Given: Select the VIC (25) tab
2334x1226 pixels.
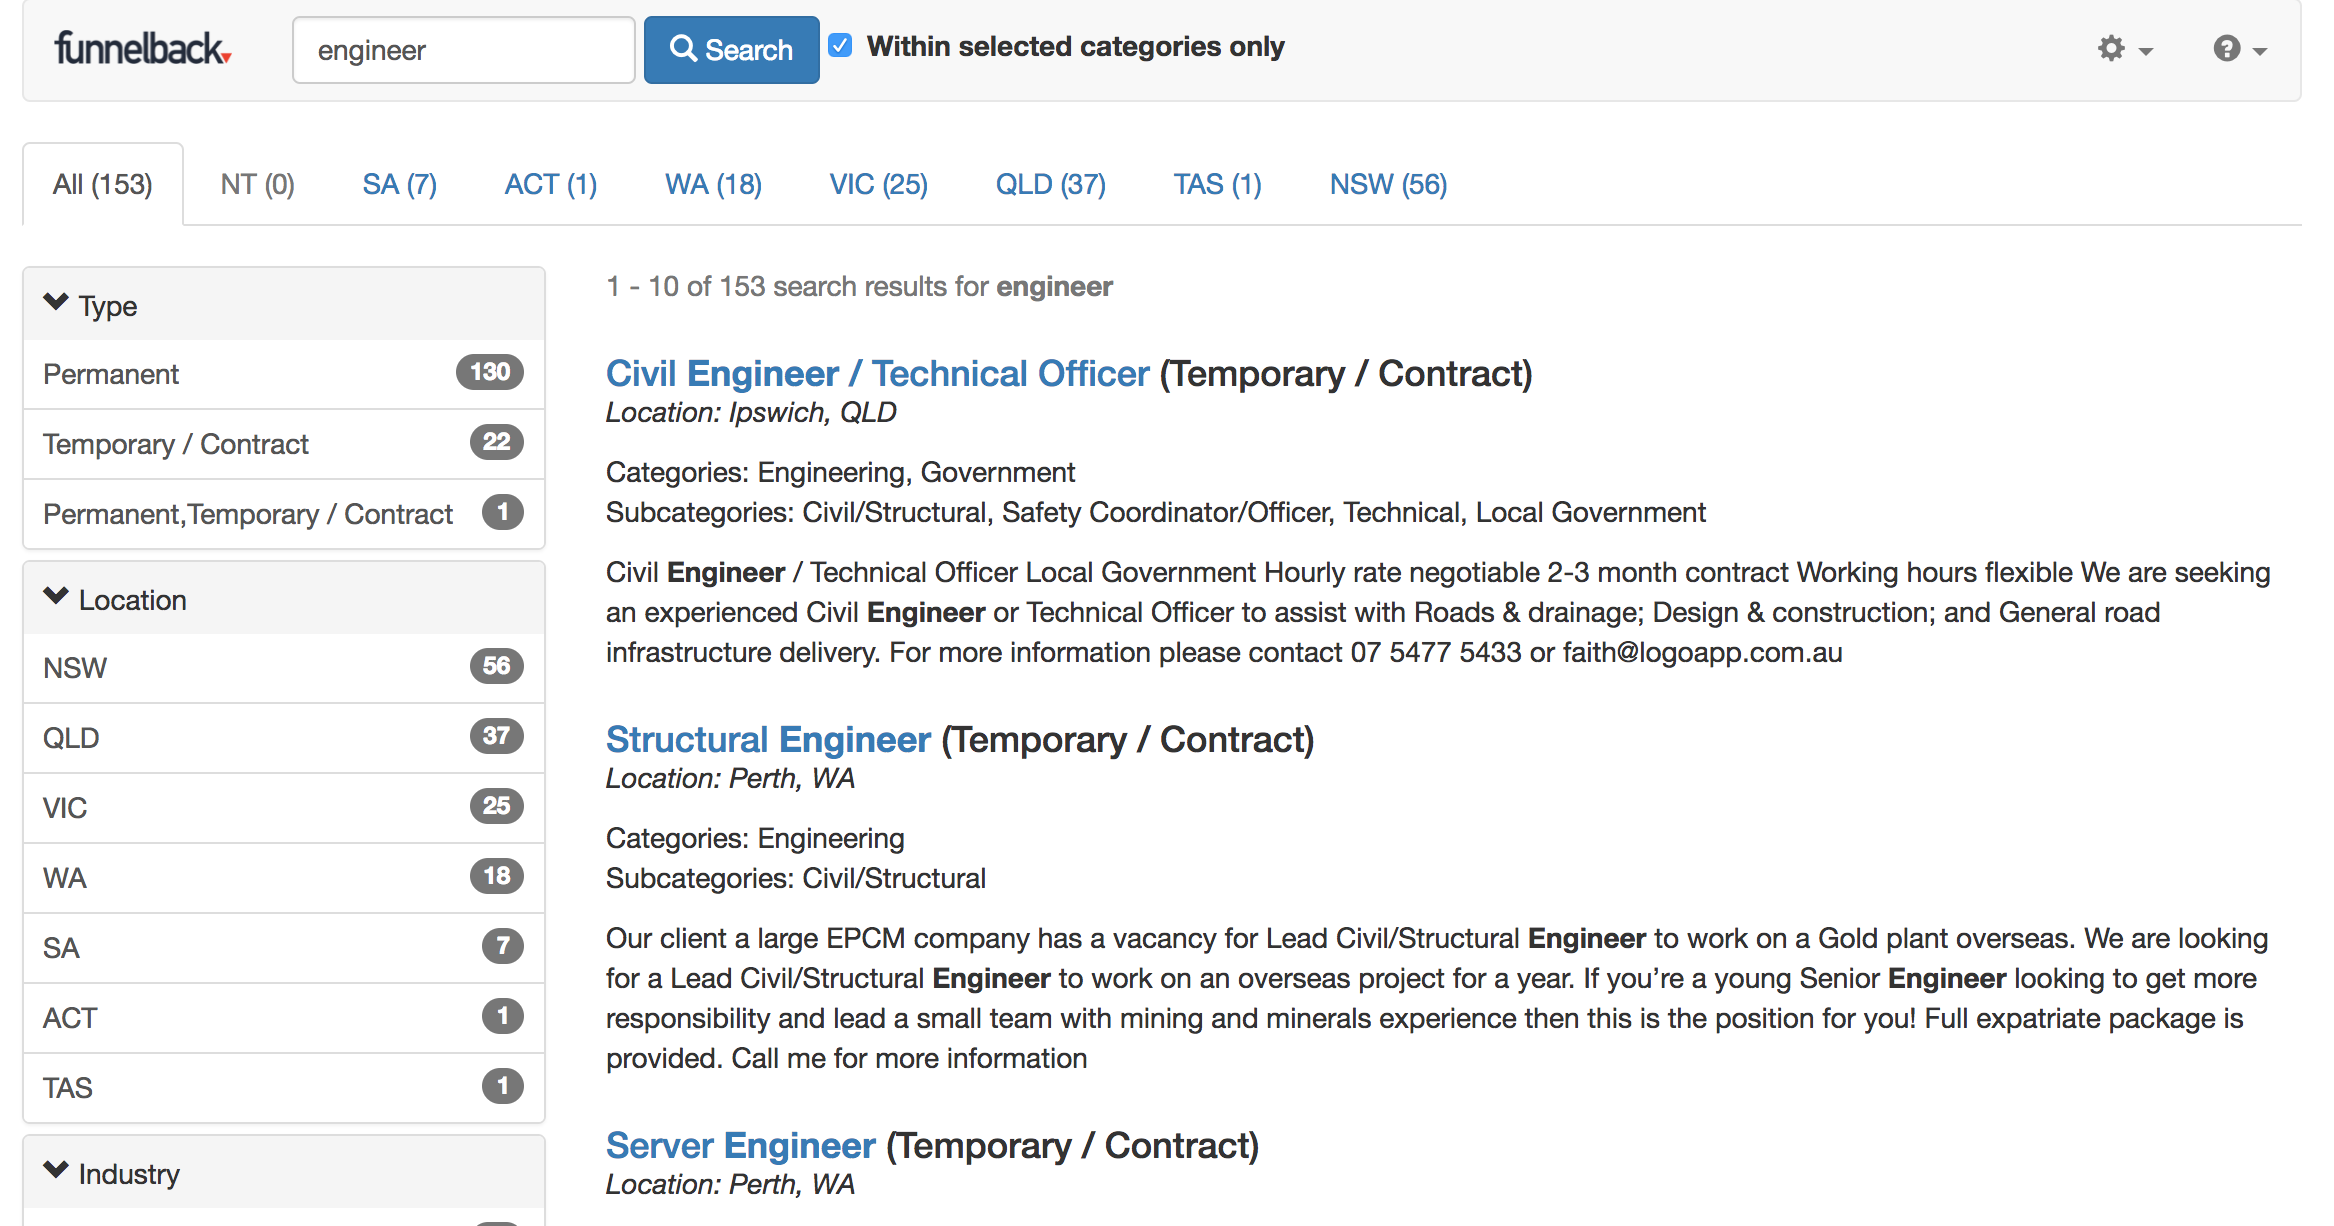Looking at the screenshot, I should pyautogui.click(x=878, y=185).
